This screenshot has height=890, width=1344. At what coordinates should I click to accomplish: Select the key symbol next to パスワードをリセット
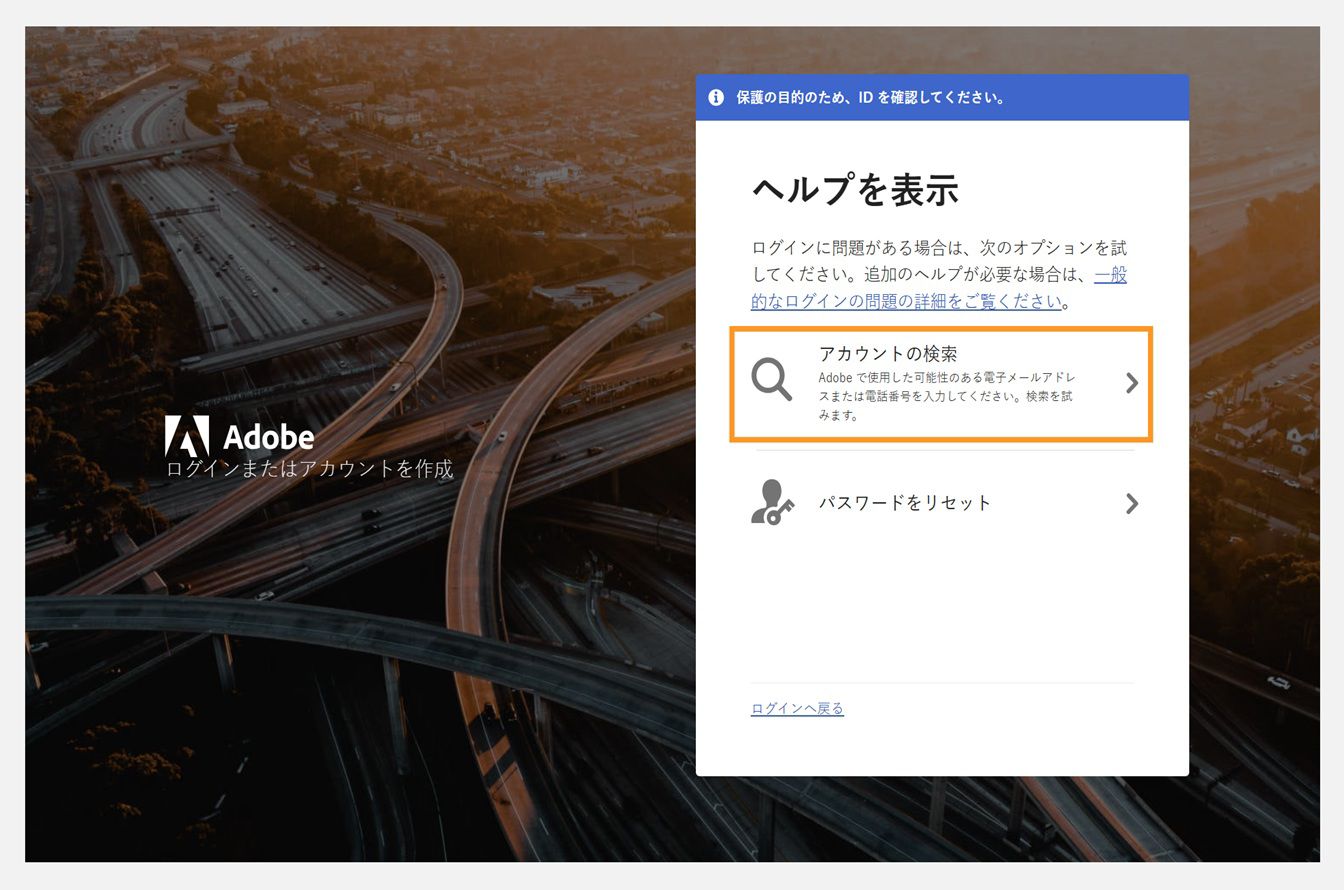point(780,510)
